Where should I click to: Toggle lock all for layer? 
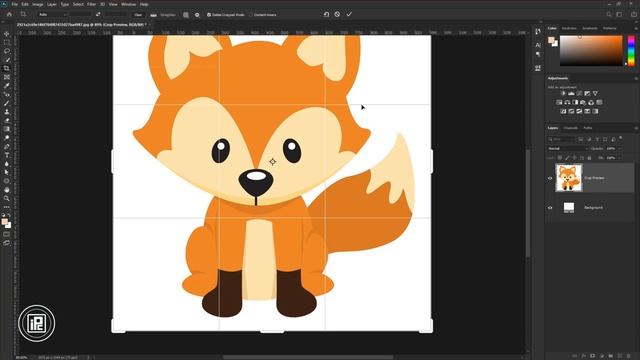589,158
